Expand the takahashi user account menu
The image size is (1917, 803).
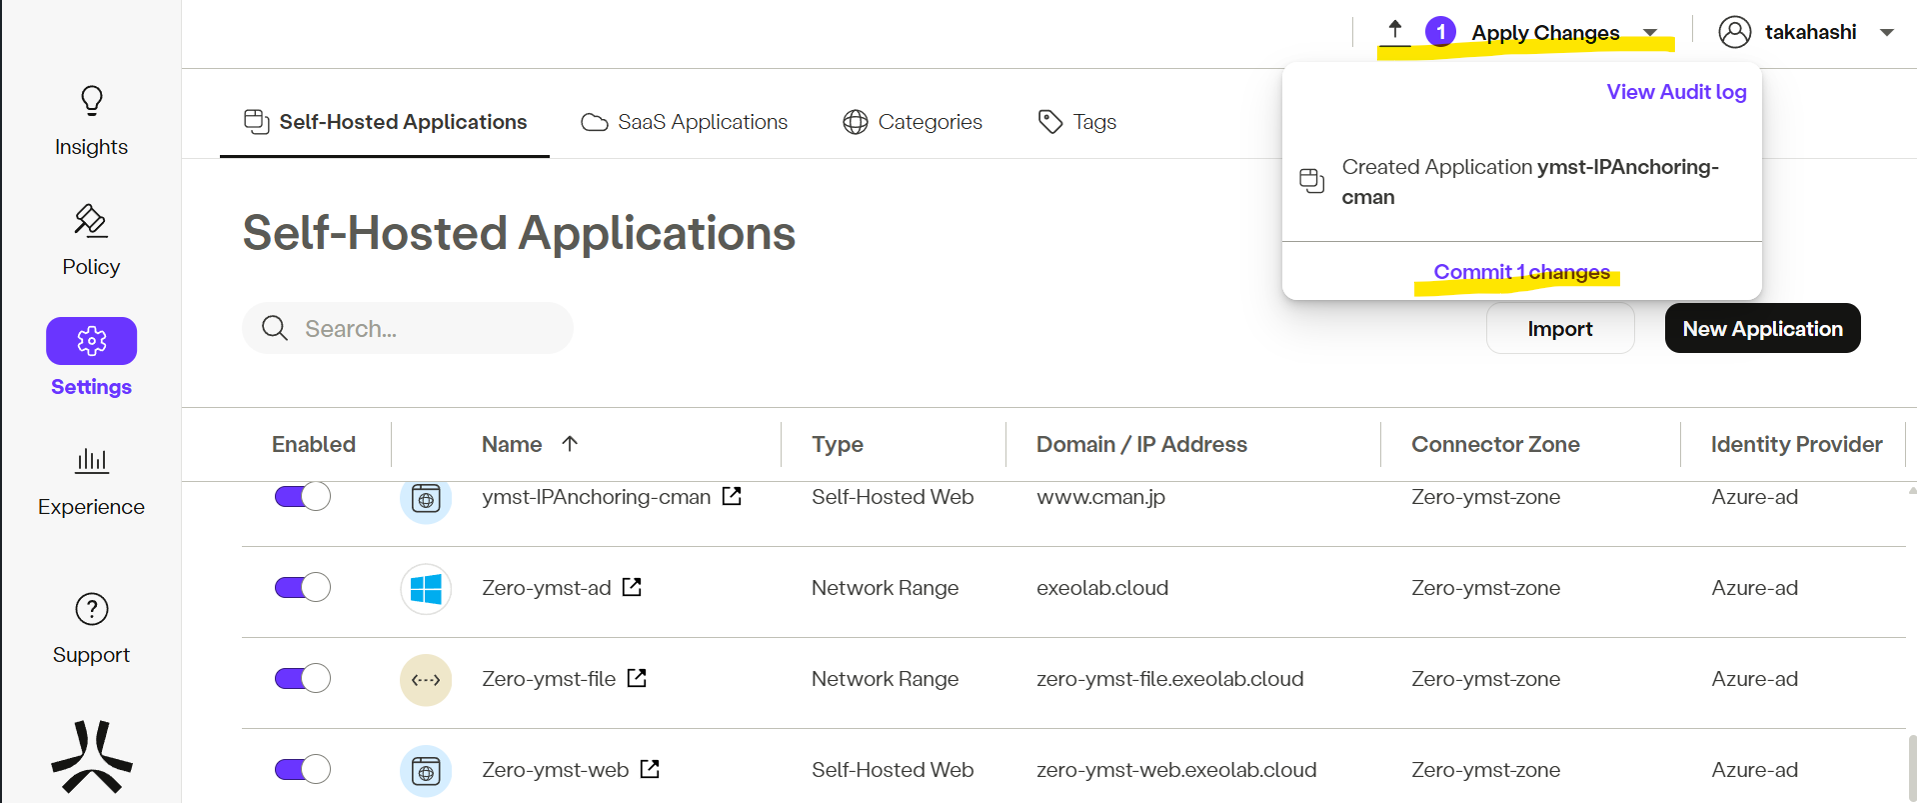(x=1886, y=33)
